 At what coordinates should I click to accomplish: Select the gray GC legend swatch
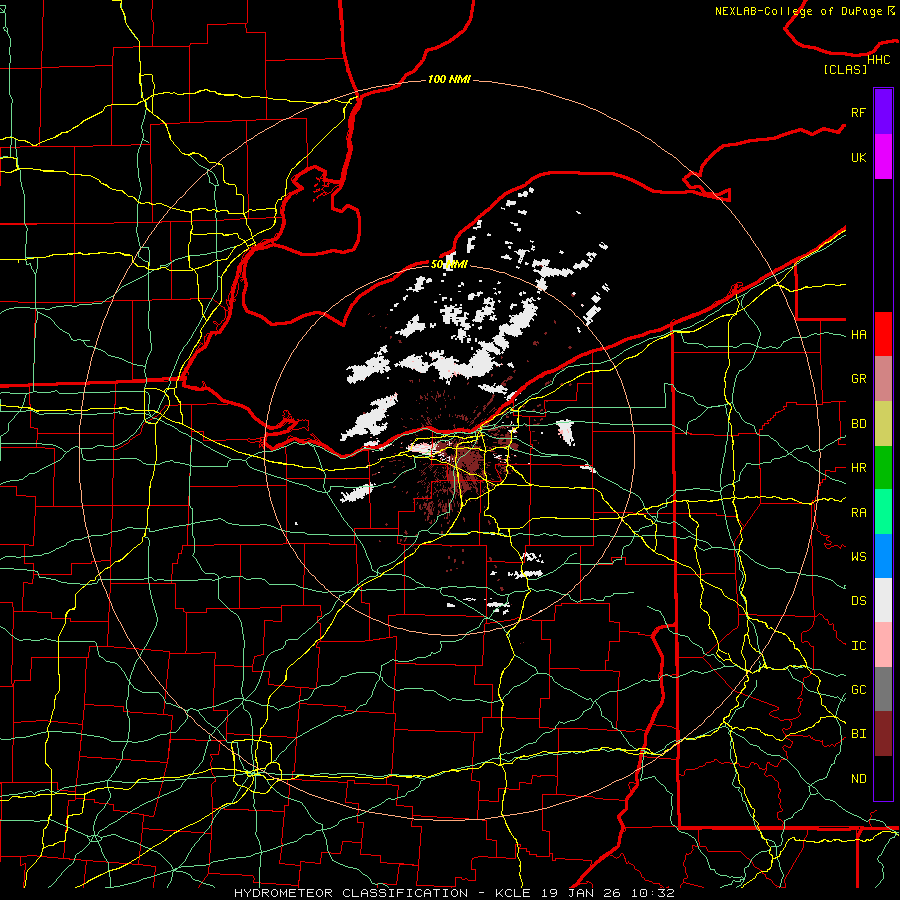883,689
